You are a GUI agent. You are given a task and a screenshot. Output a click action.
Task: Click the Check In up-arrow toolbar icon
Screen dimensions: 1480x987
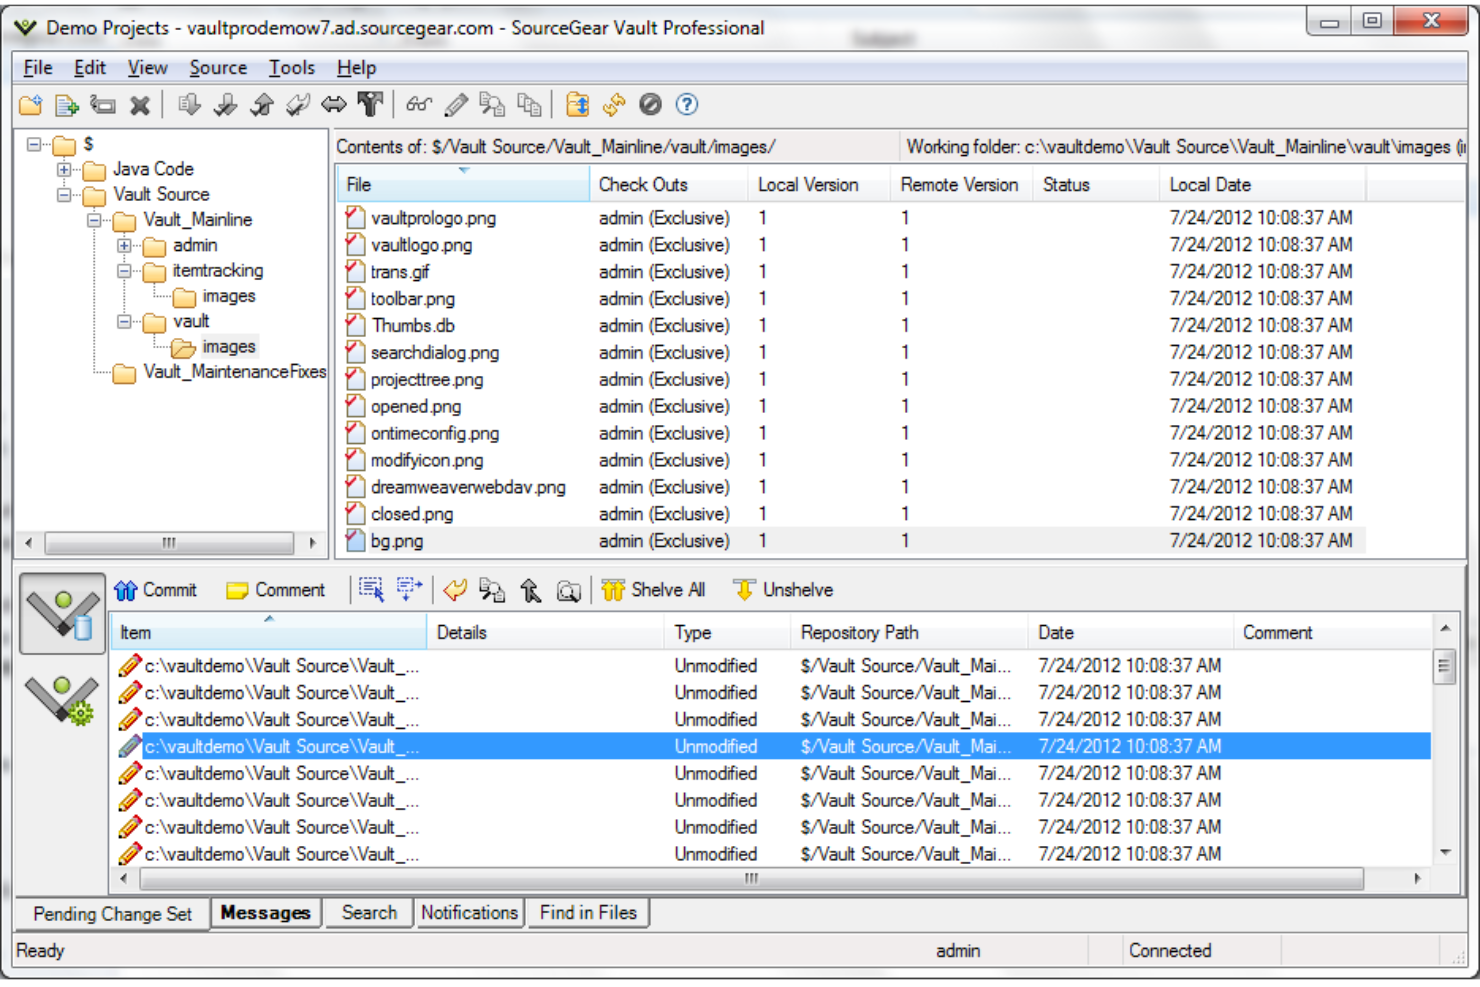[263, 105]
